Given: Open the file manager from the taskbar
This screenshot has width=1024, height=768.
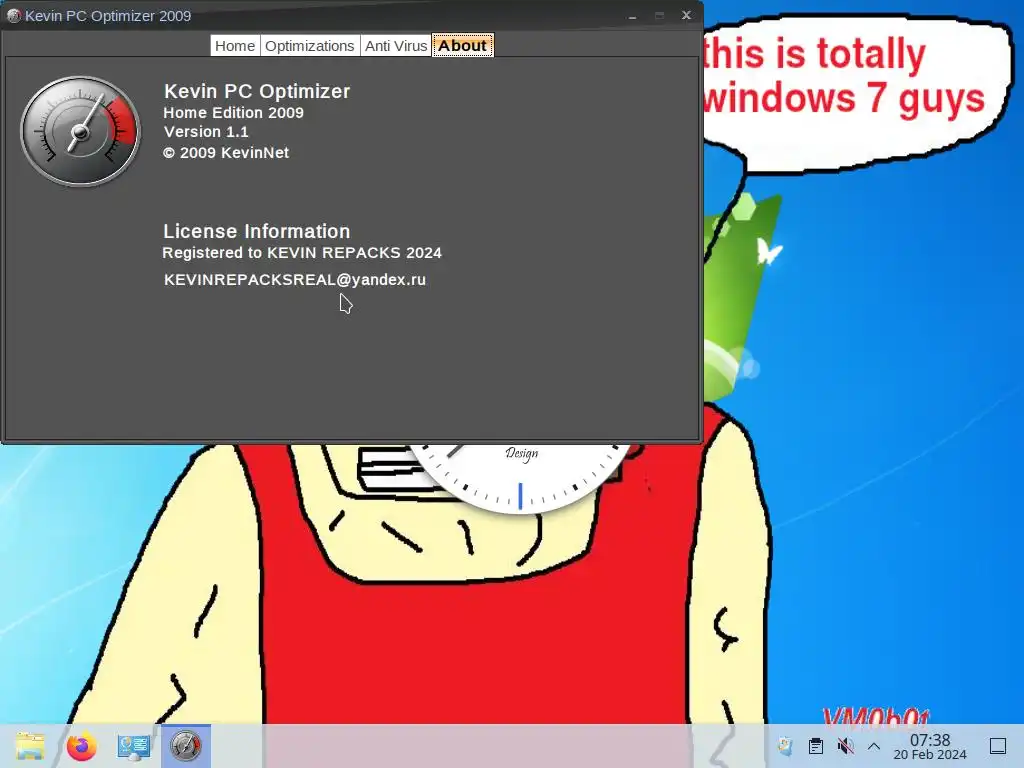Looking at the screenshot, I should [30, 746].
